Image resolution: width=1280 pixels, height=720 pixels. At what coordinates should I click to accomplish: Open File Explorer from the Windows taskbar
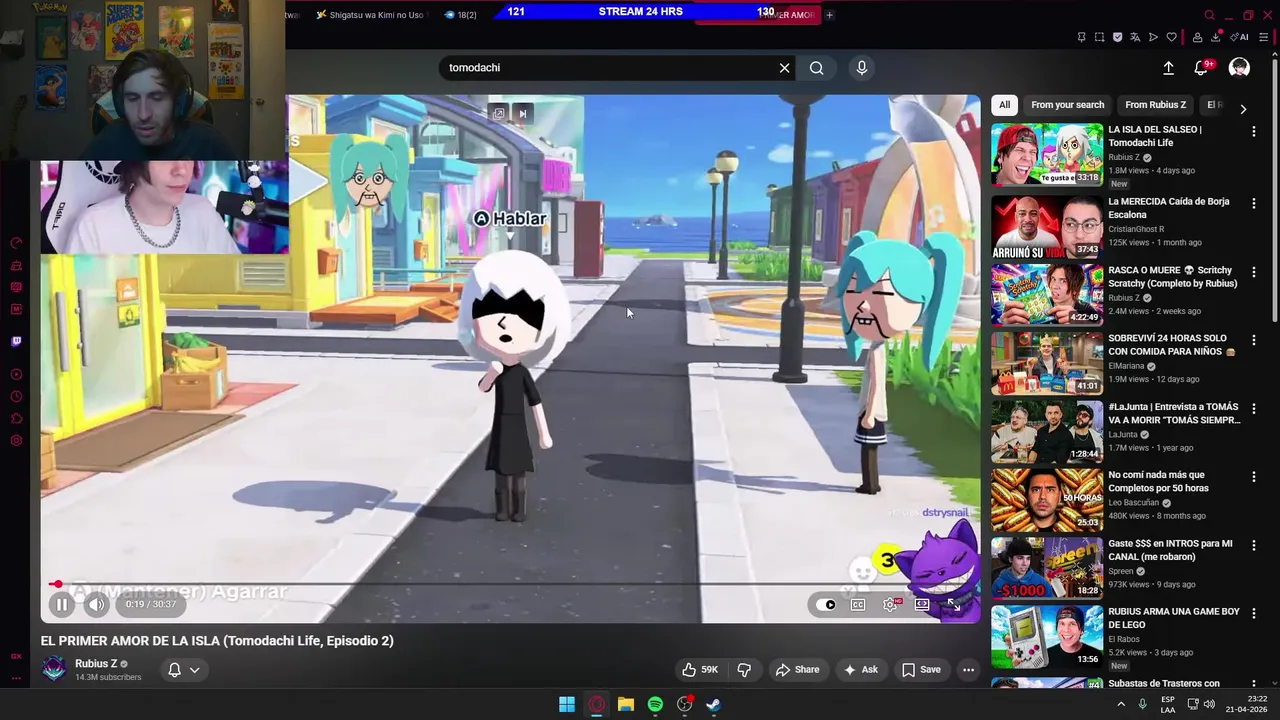626,704
